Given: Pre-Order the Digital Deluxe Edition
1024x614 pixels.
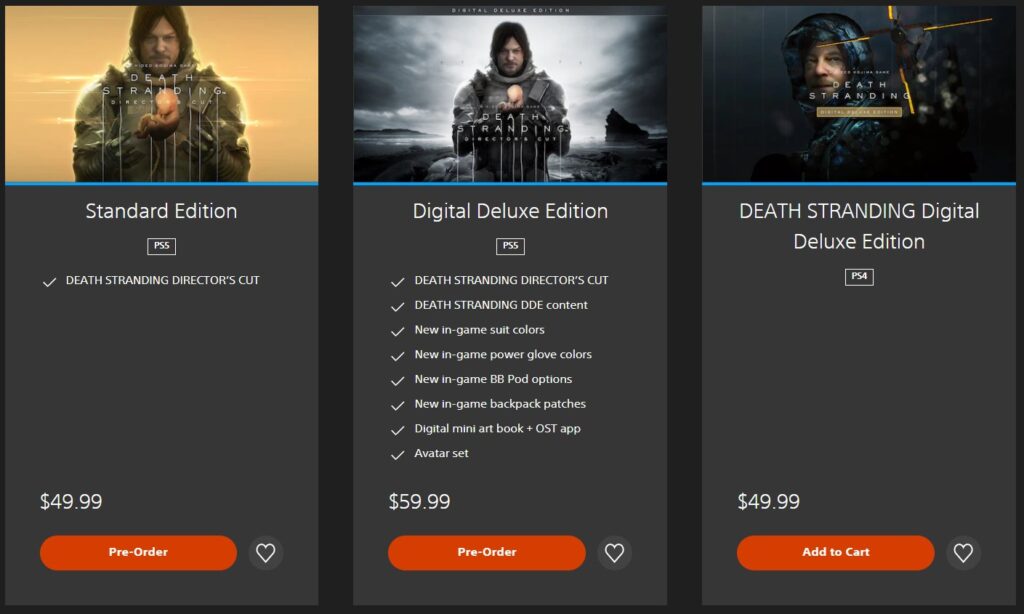Looking at the screenshot, I should (487, 552).
